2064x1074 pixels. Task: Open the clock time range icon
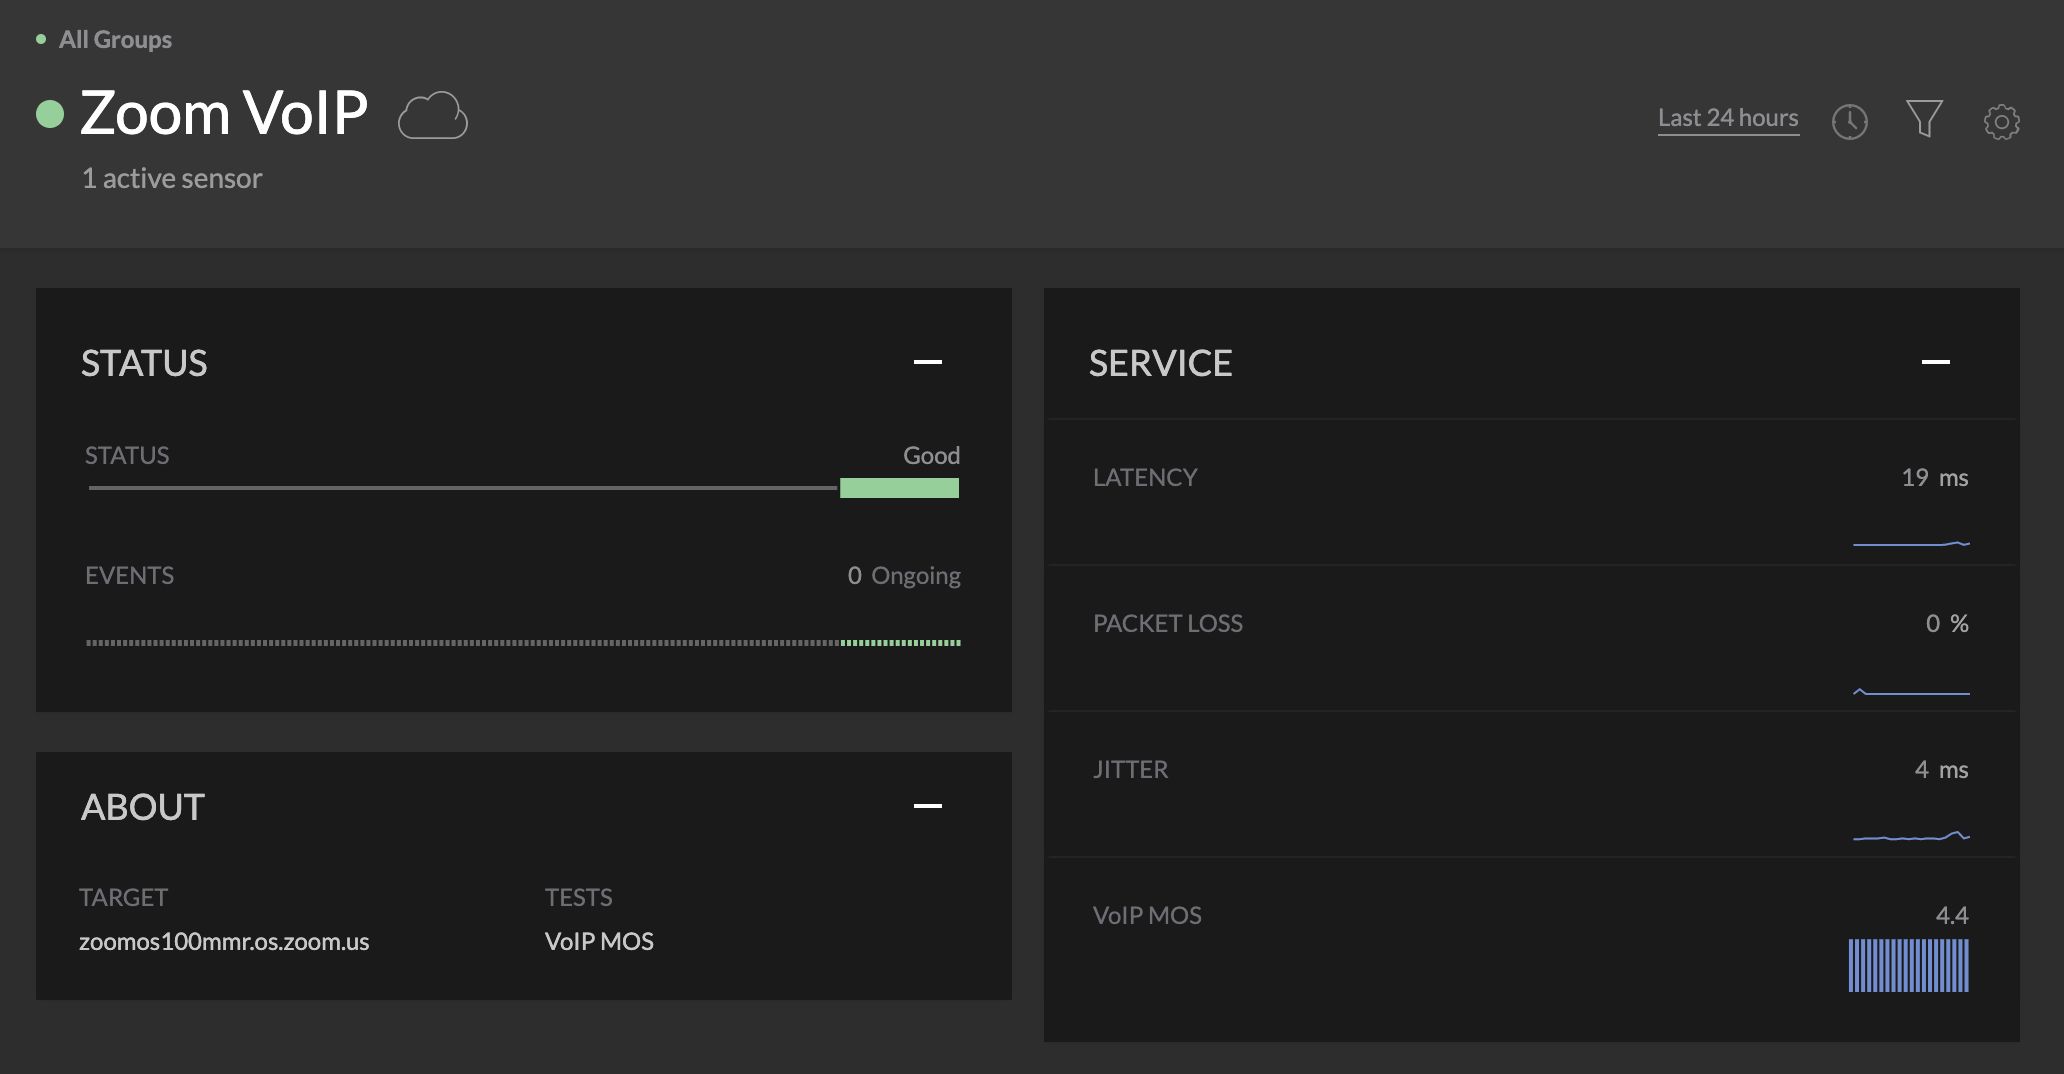tap(1849, 122)
